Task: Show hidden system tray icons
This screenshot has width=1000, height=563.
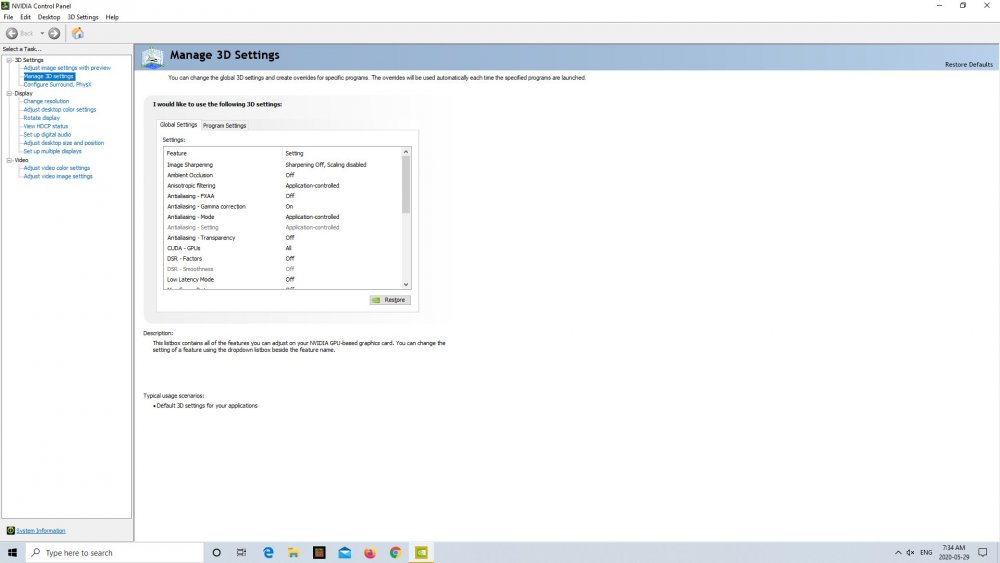Action: coord(898,552)
